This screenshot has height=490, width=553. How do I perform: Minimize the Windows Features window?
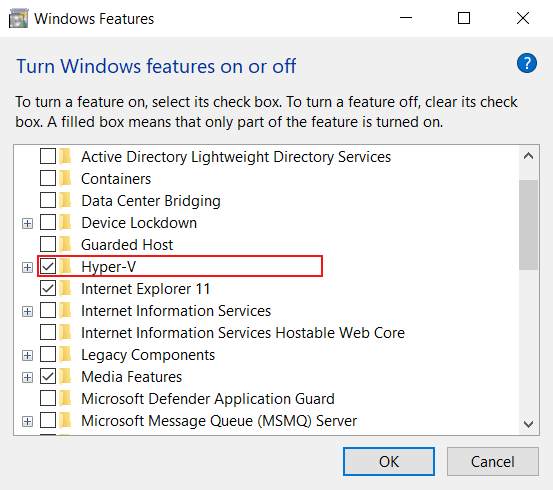click(406, 18)
